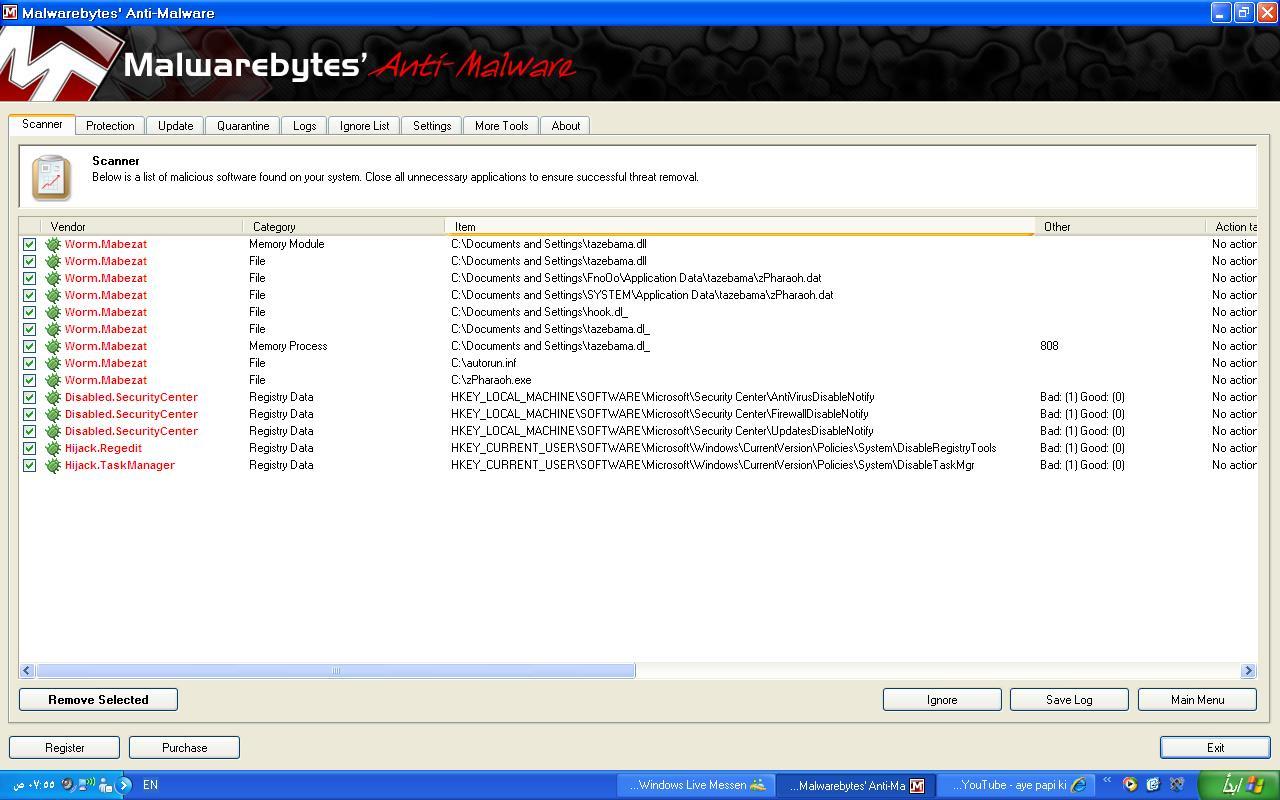Click the media player quick launch icon
The height and width of the screenshot is (800, 1280).
pos(1130,785)
